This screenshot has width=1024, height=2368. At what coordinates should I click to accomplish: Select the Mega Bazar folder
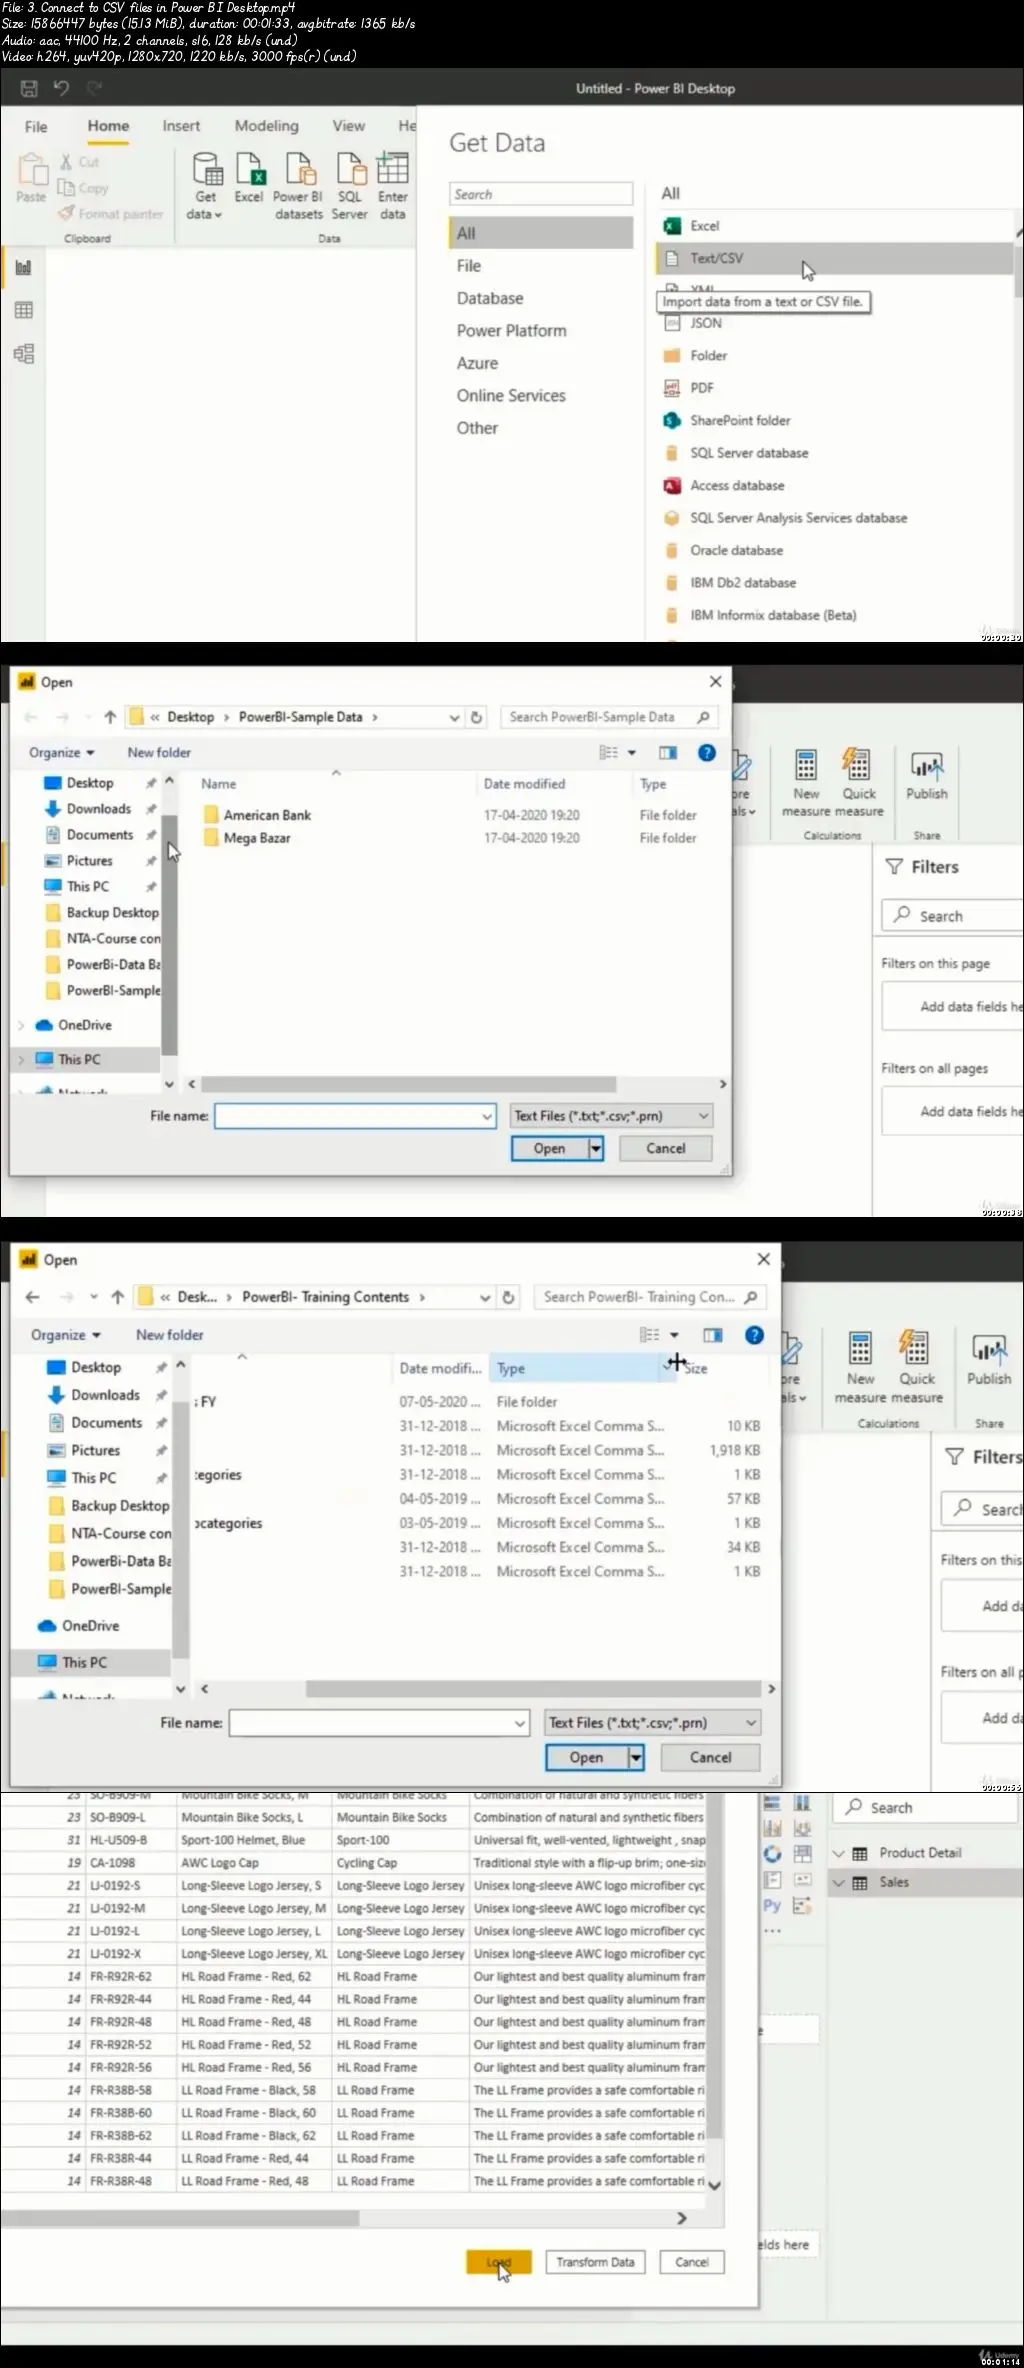pos(257,839)
